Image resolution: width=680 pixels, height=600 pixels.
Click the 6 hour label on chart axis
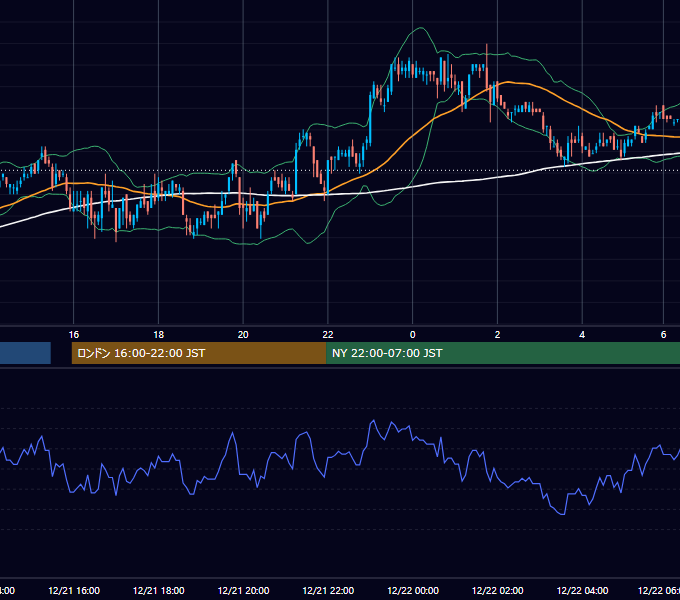pyautogui.click(x=663, y=335)
